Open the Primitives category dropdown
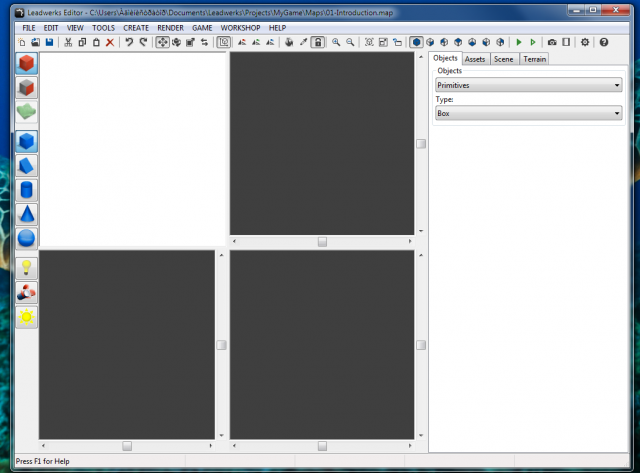Viewport: 640px width, 473px height. pyautogui.click(x=529, y=85)
